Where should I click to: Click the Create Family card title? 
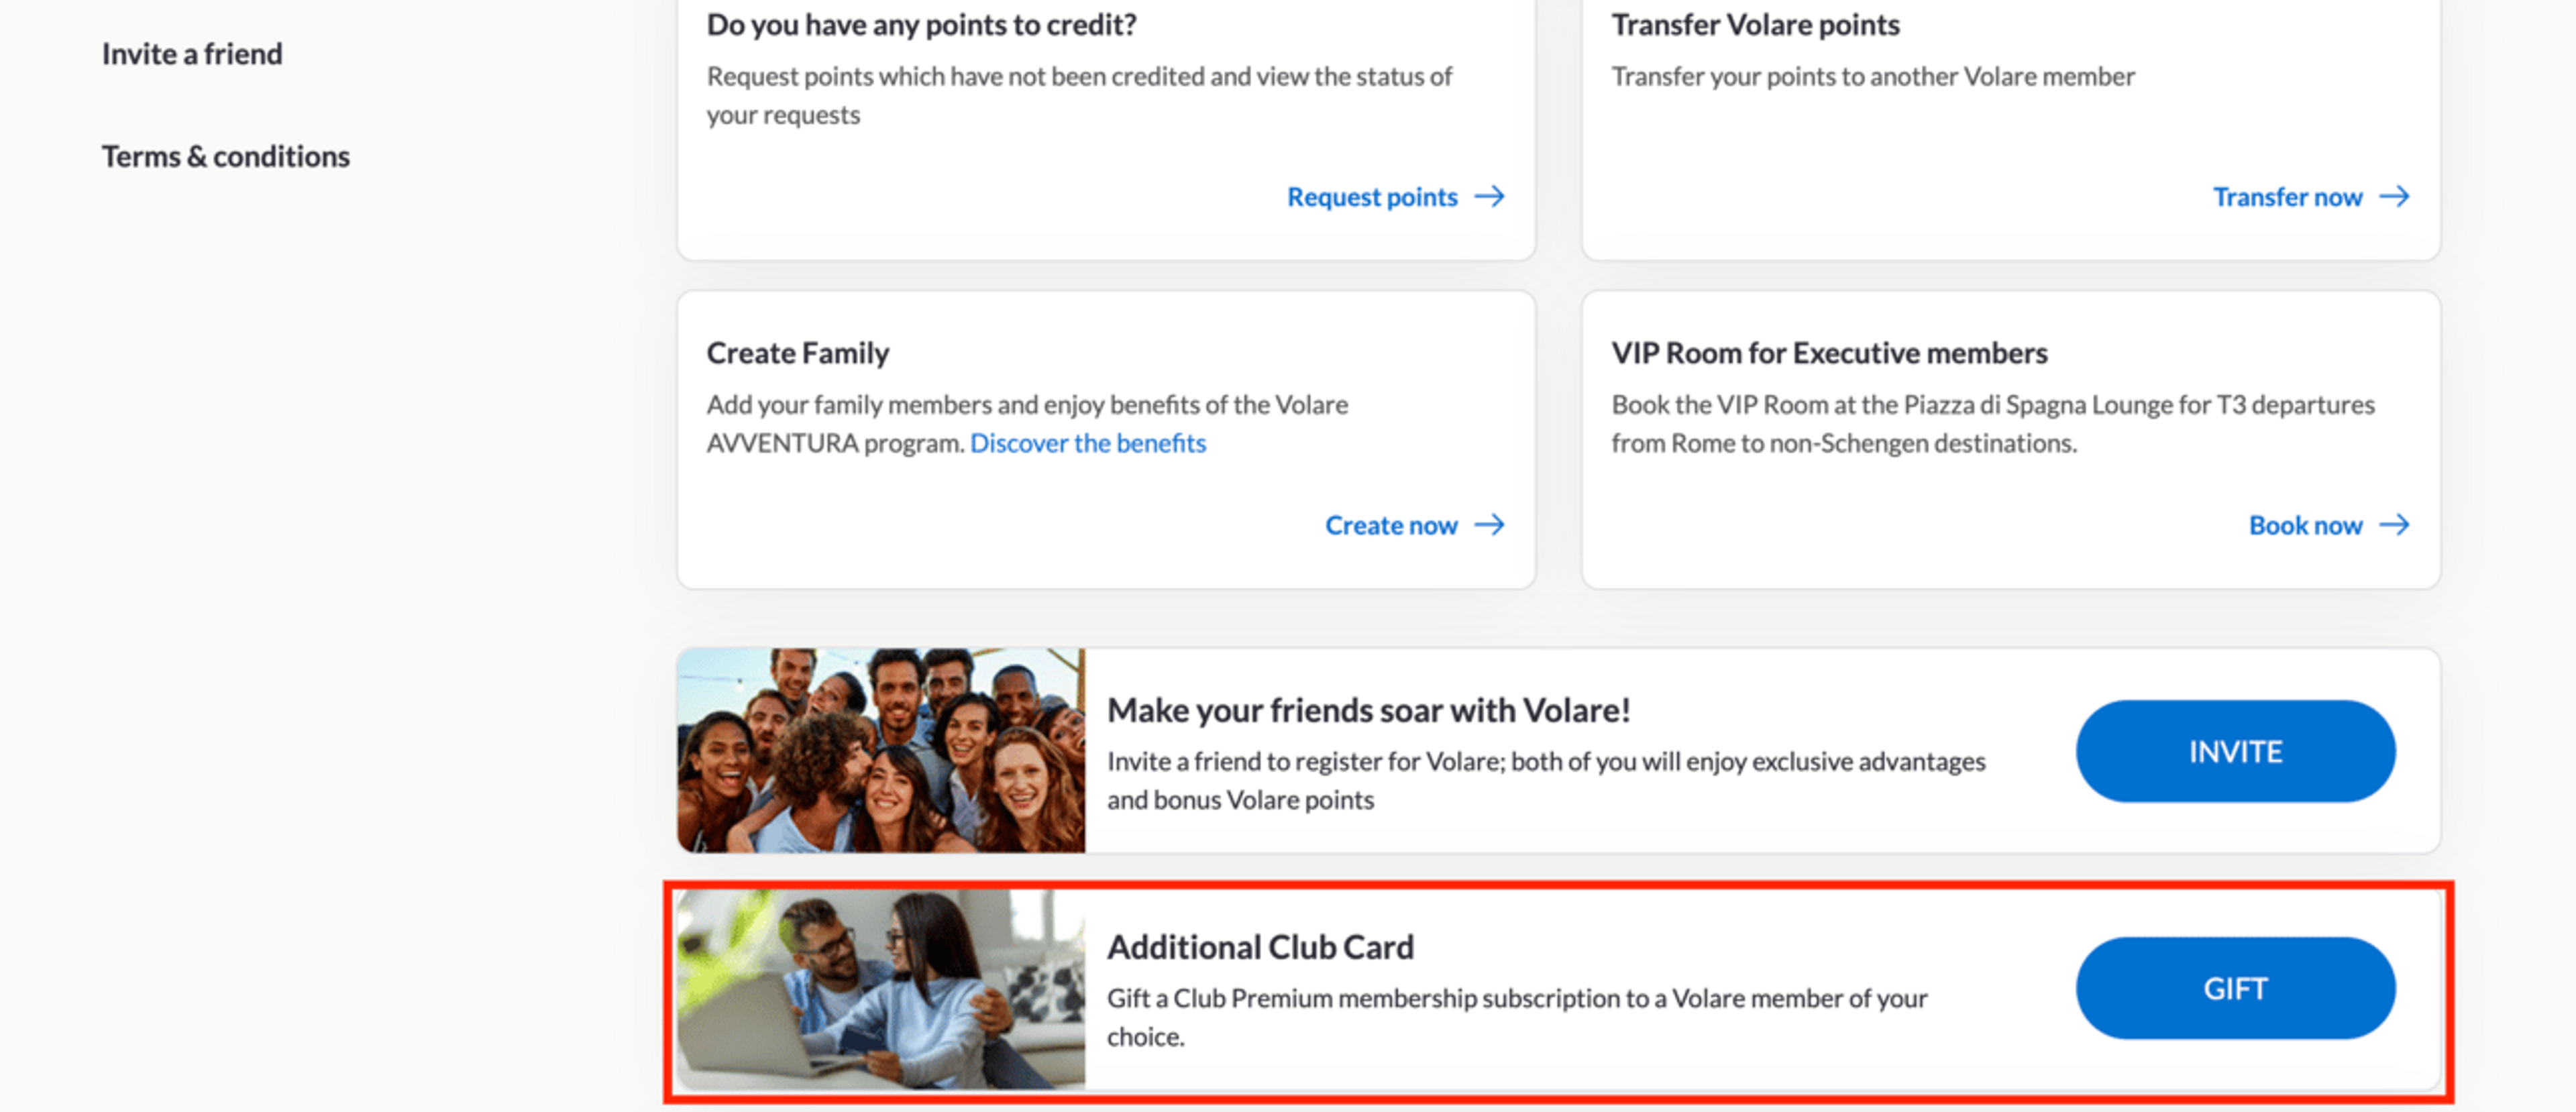tap(797, 352)
